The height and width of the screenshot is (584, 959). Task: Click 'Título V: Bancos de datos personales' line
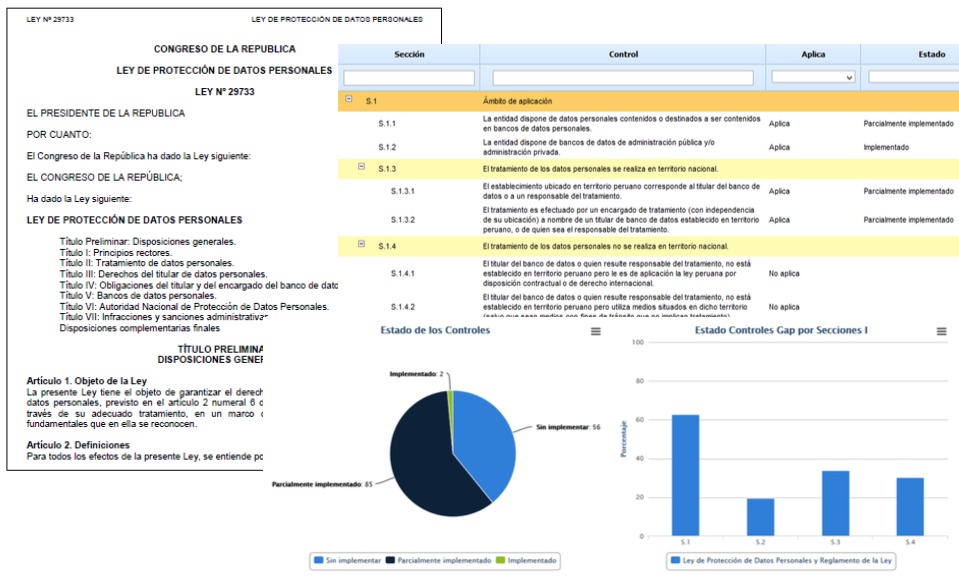click(x=138, y=295)
